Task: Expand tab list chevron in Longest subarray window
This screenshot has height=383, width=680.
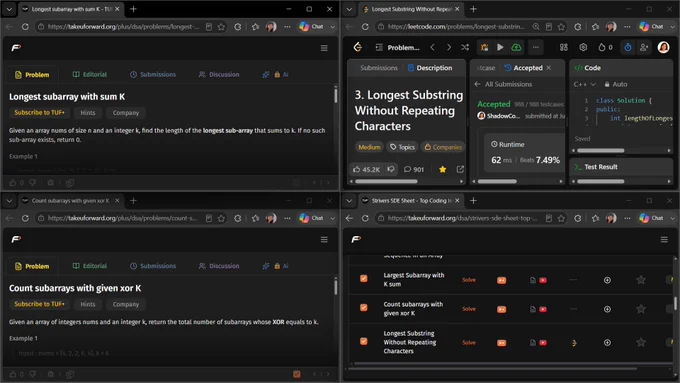Action: [x=9, y=9]
